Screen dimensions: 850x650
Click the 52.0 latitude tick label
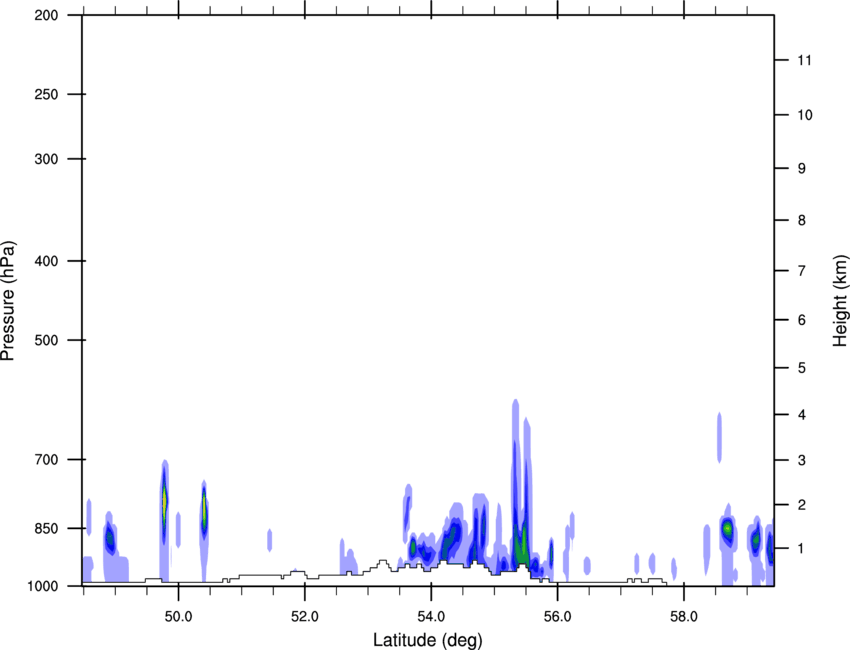click(x=305, y=617)
